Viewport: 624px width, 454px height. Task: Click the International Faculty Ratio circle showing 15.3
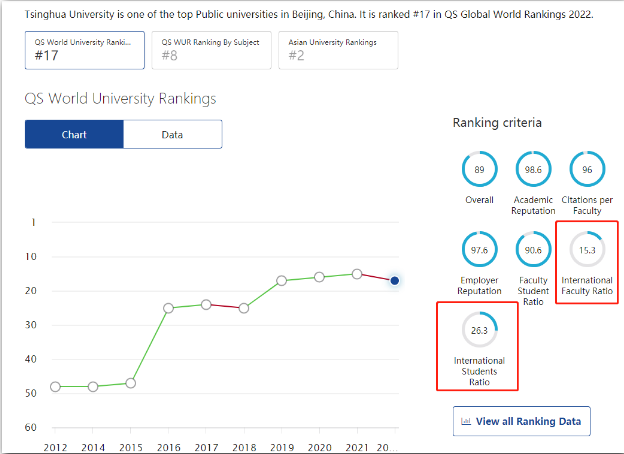pyautogui.click(x=587, y=249)
